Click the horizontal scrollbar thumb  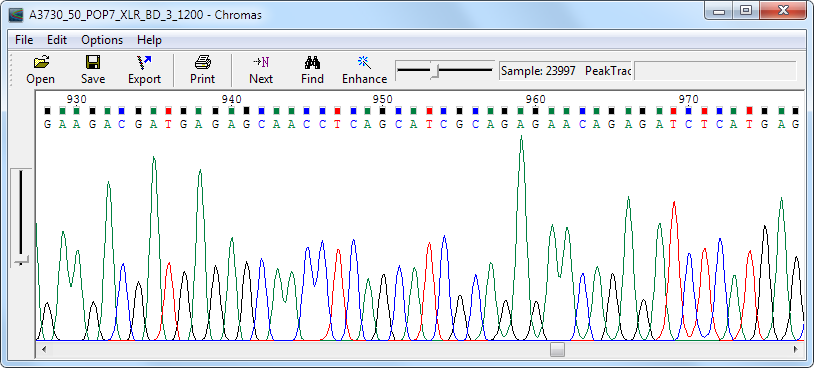pos(557,349)
